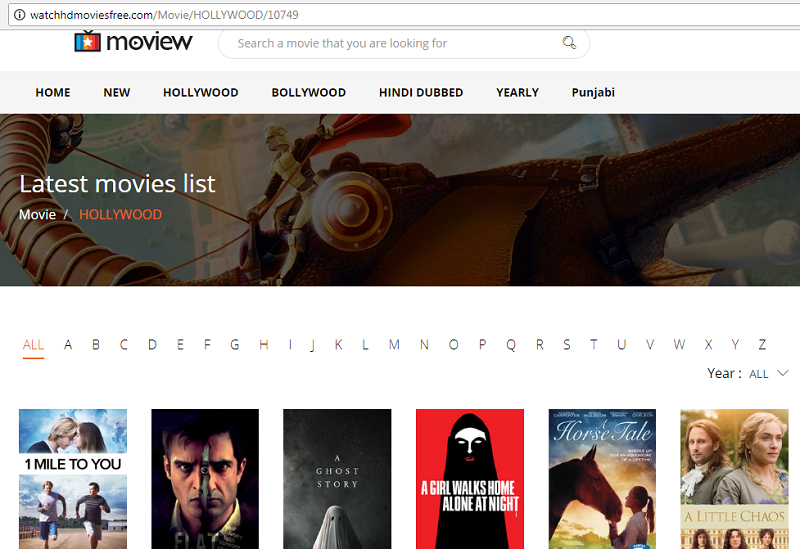800x549 pixels.
Task: Filter movies by letter N
Action: (x=424, y=345)
